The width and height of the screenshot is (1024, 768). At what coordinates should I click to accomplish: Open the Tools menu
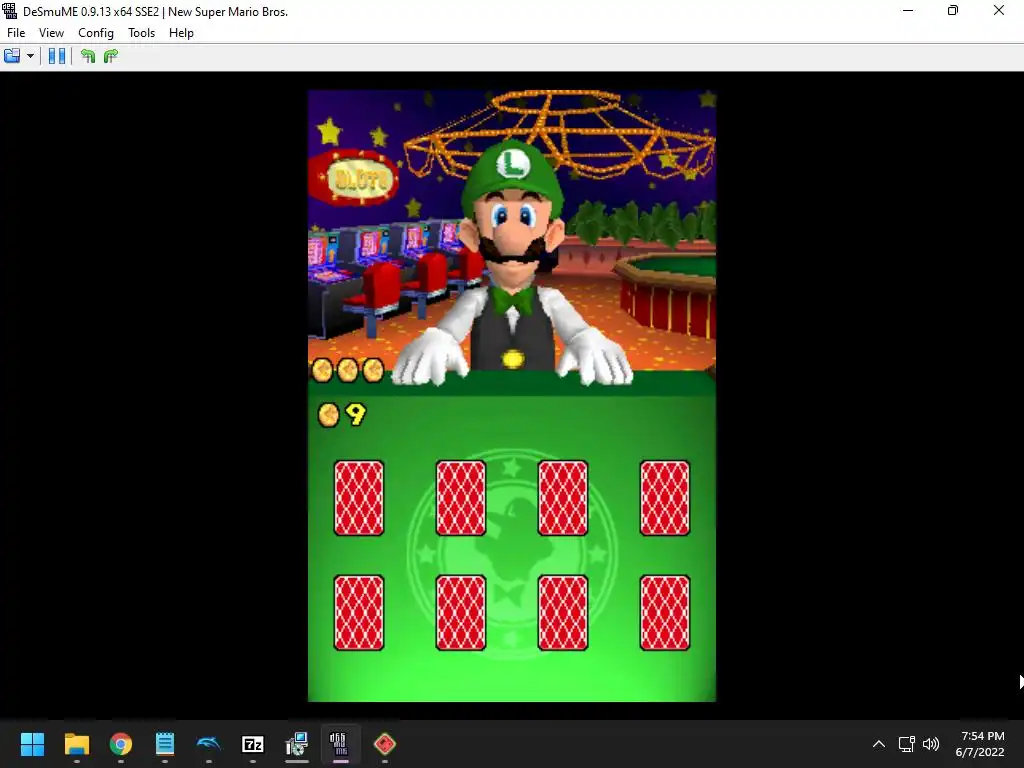pyautogui.click(x=141, y=33)
